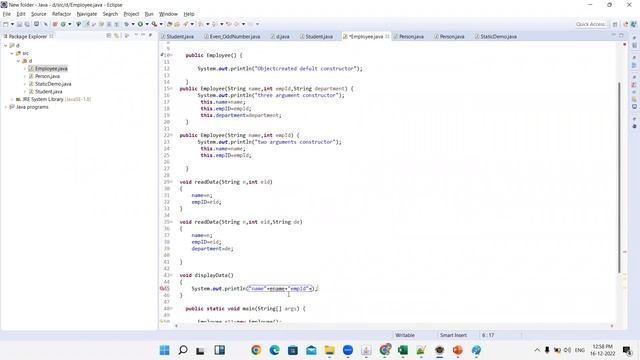The height and width of the screenshot is (360, 640).
Task: Click the Run Last Tool icon with toolbox
Action: tap(154, 24)
